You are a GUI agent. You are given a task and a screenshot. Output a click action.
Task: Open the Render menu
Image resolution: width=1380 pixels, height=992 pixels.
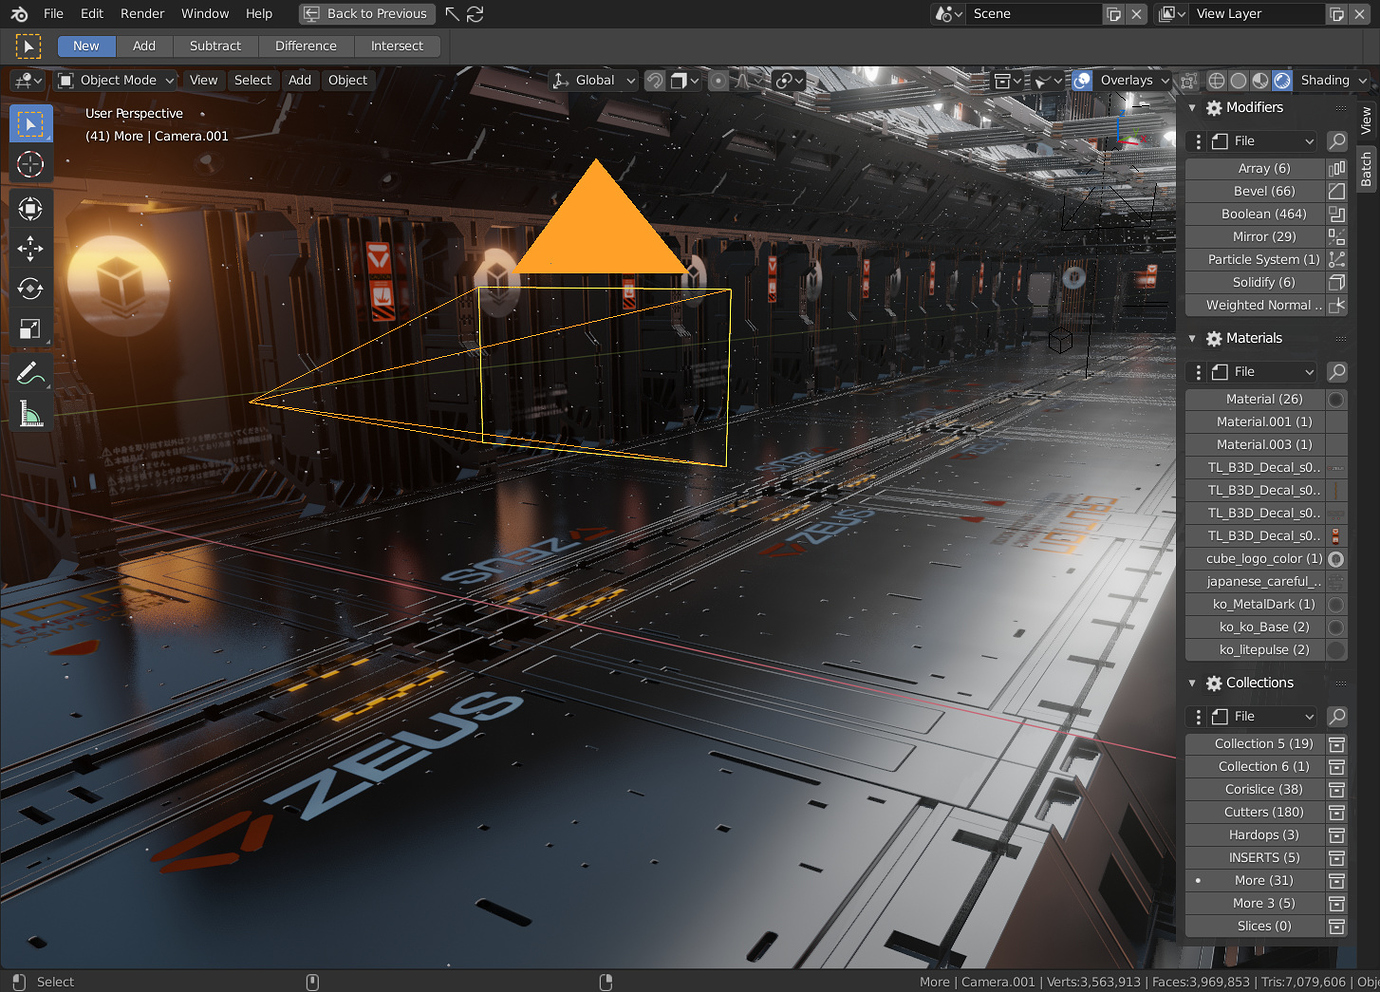click(x=142, y=14)
